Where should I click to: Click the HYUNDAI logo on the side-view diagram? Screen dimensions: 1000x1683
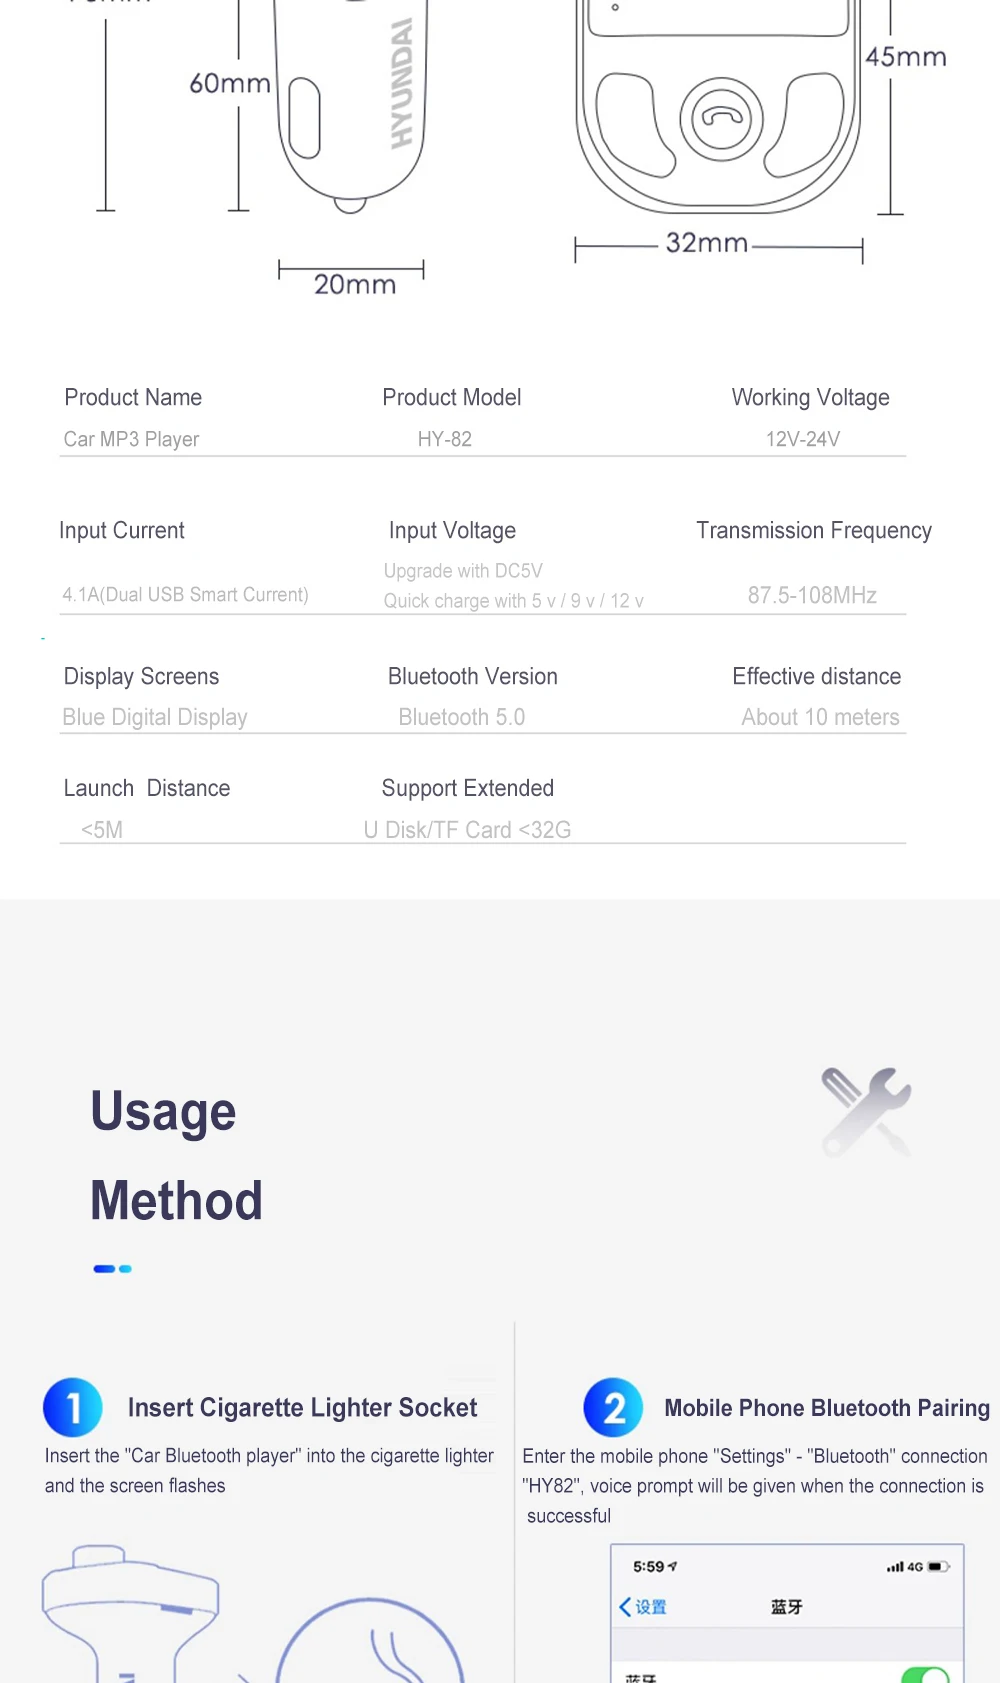pos(401,83)
